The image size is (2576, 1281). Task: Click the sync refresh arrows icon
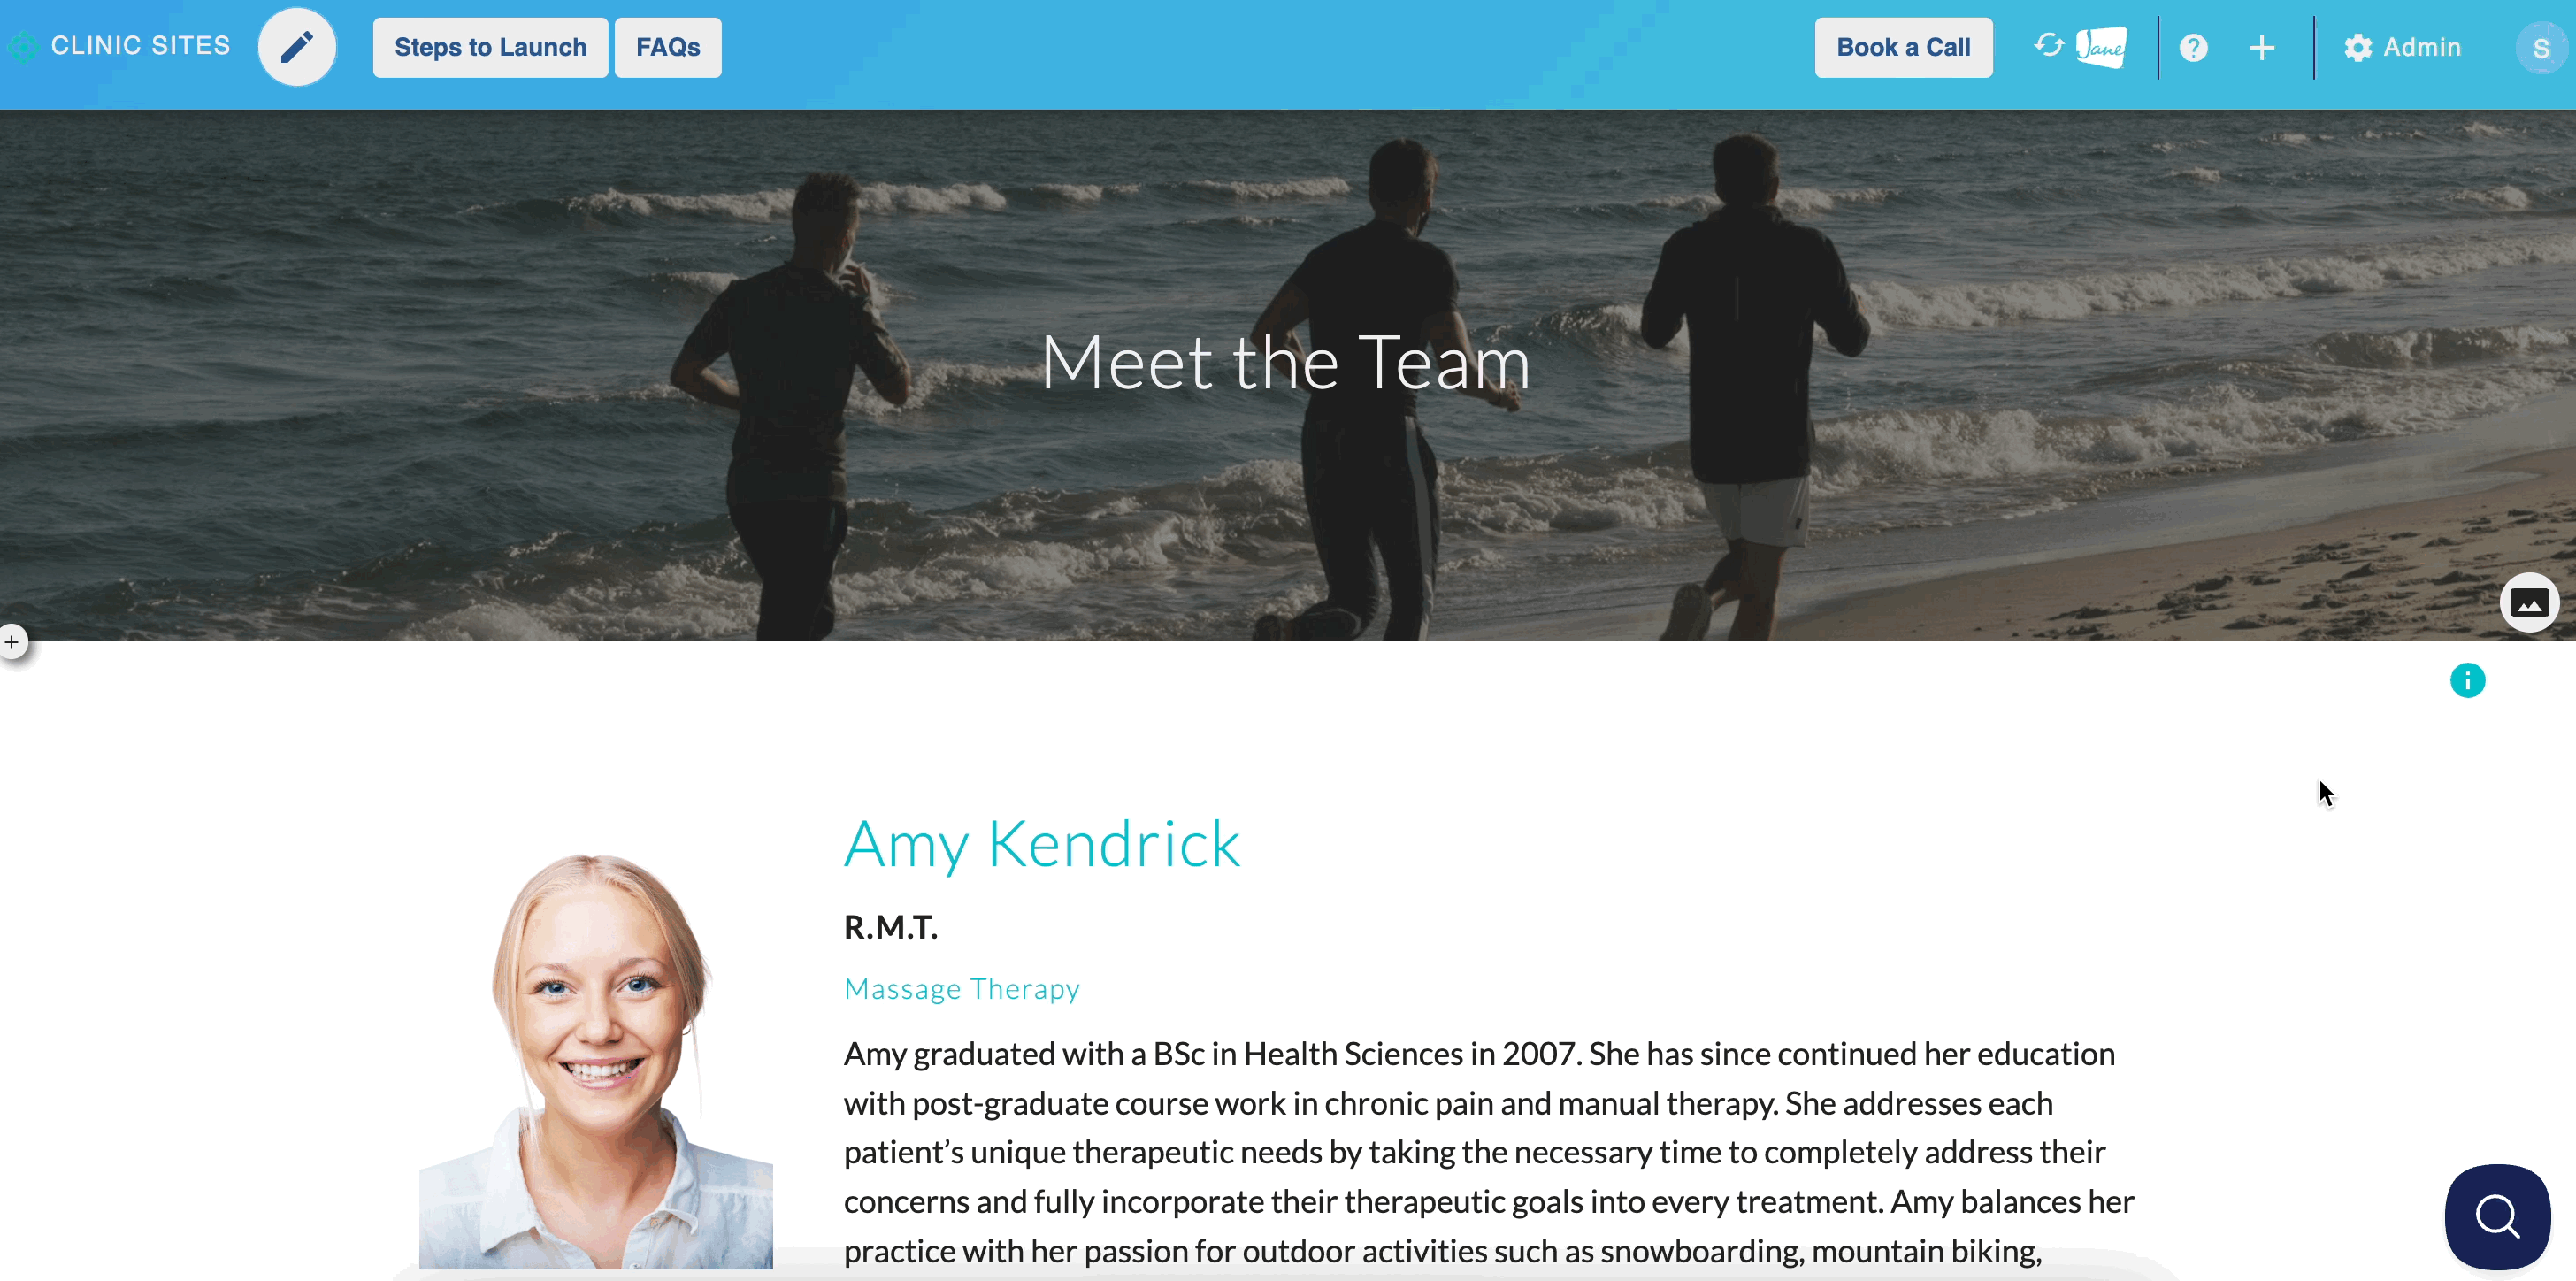click(x=2048, y=45)
